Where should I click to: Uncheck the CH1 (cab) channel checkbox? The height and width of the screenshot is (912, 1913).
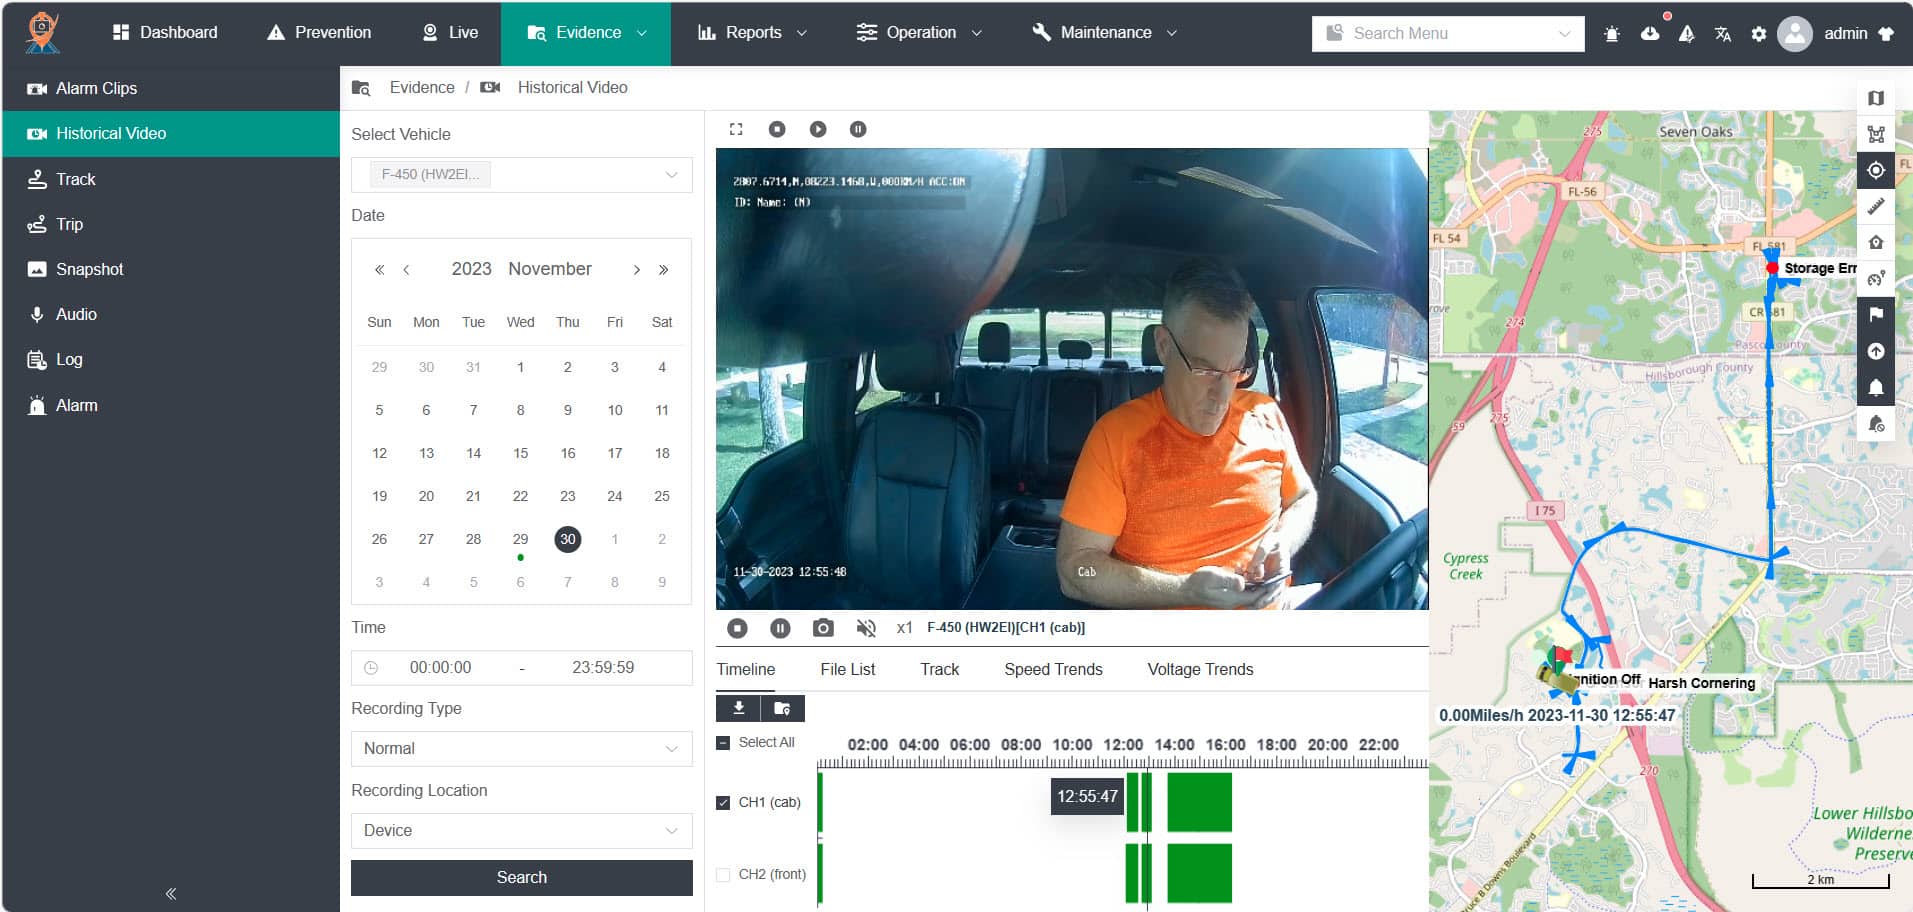(x=723, y=802)
